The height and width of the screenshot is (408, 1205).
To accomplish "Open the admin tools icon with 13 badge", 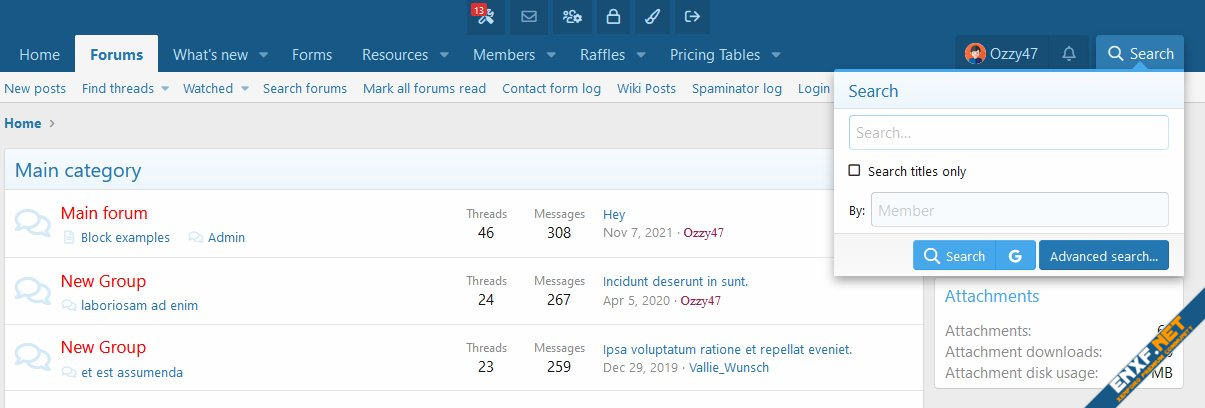I will [x=485, y=16].
